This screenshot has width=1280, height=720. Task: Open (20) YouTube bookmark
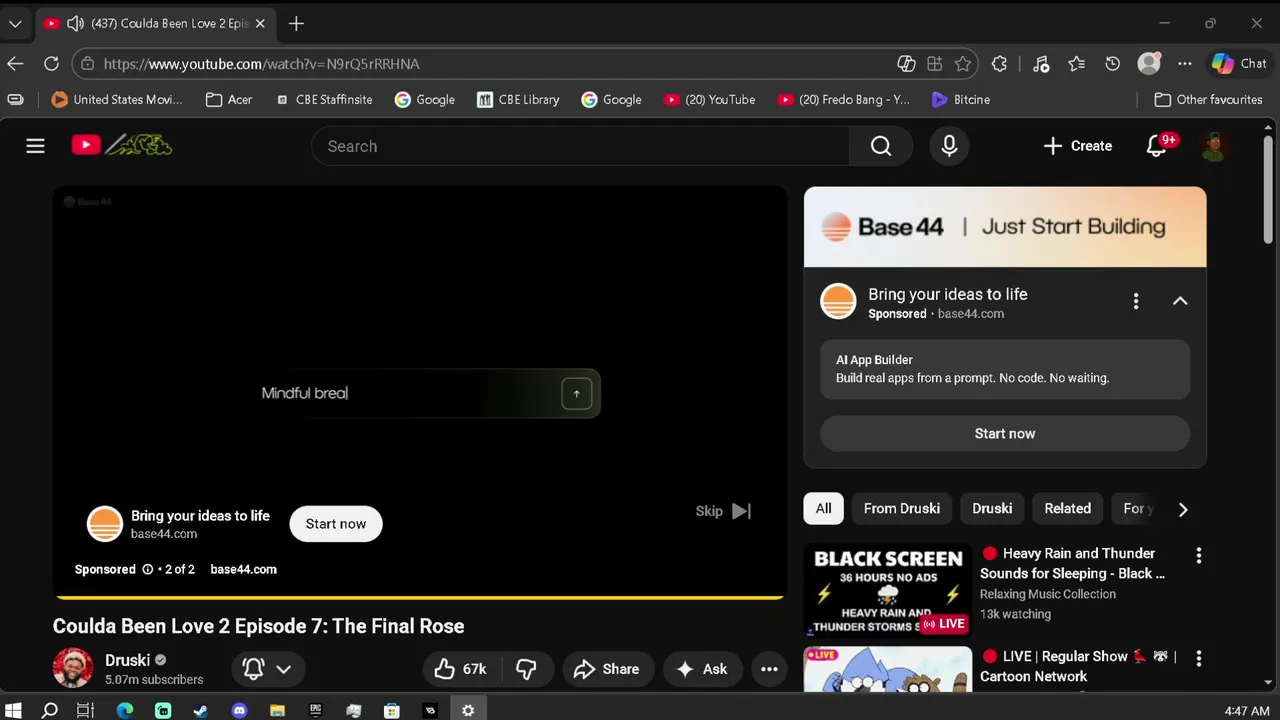point(709,99)
